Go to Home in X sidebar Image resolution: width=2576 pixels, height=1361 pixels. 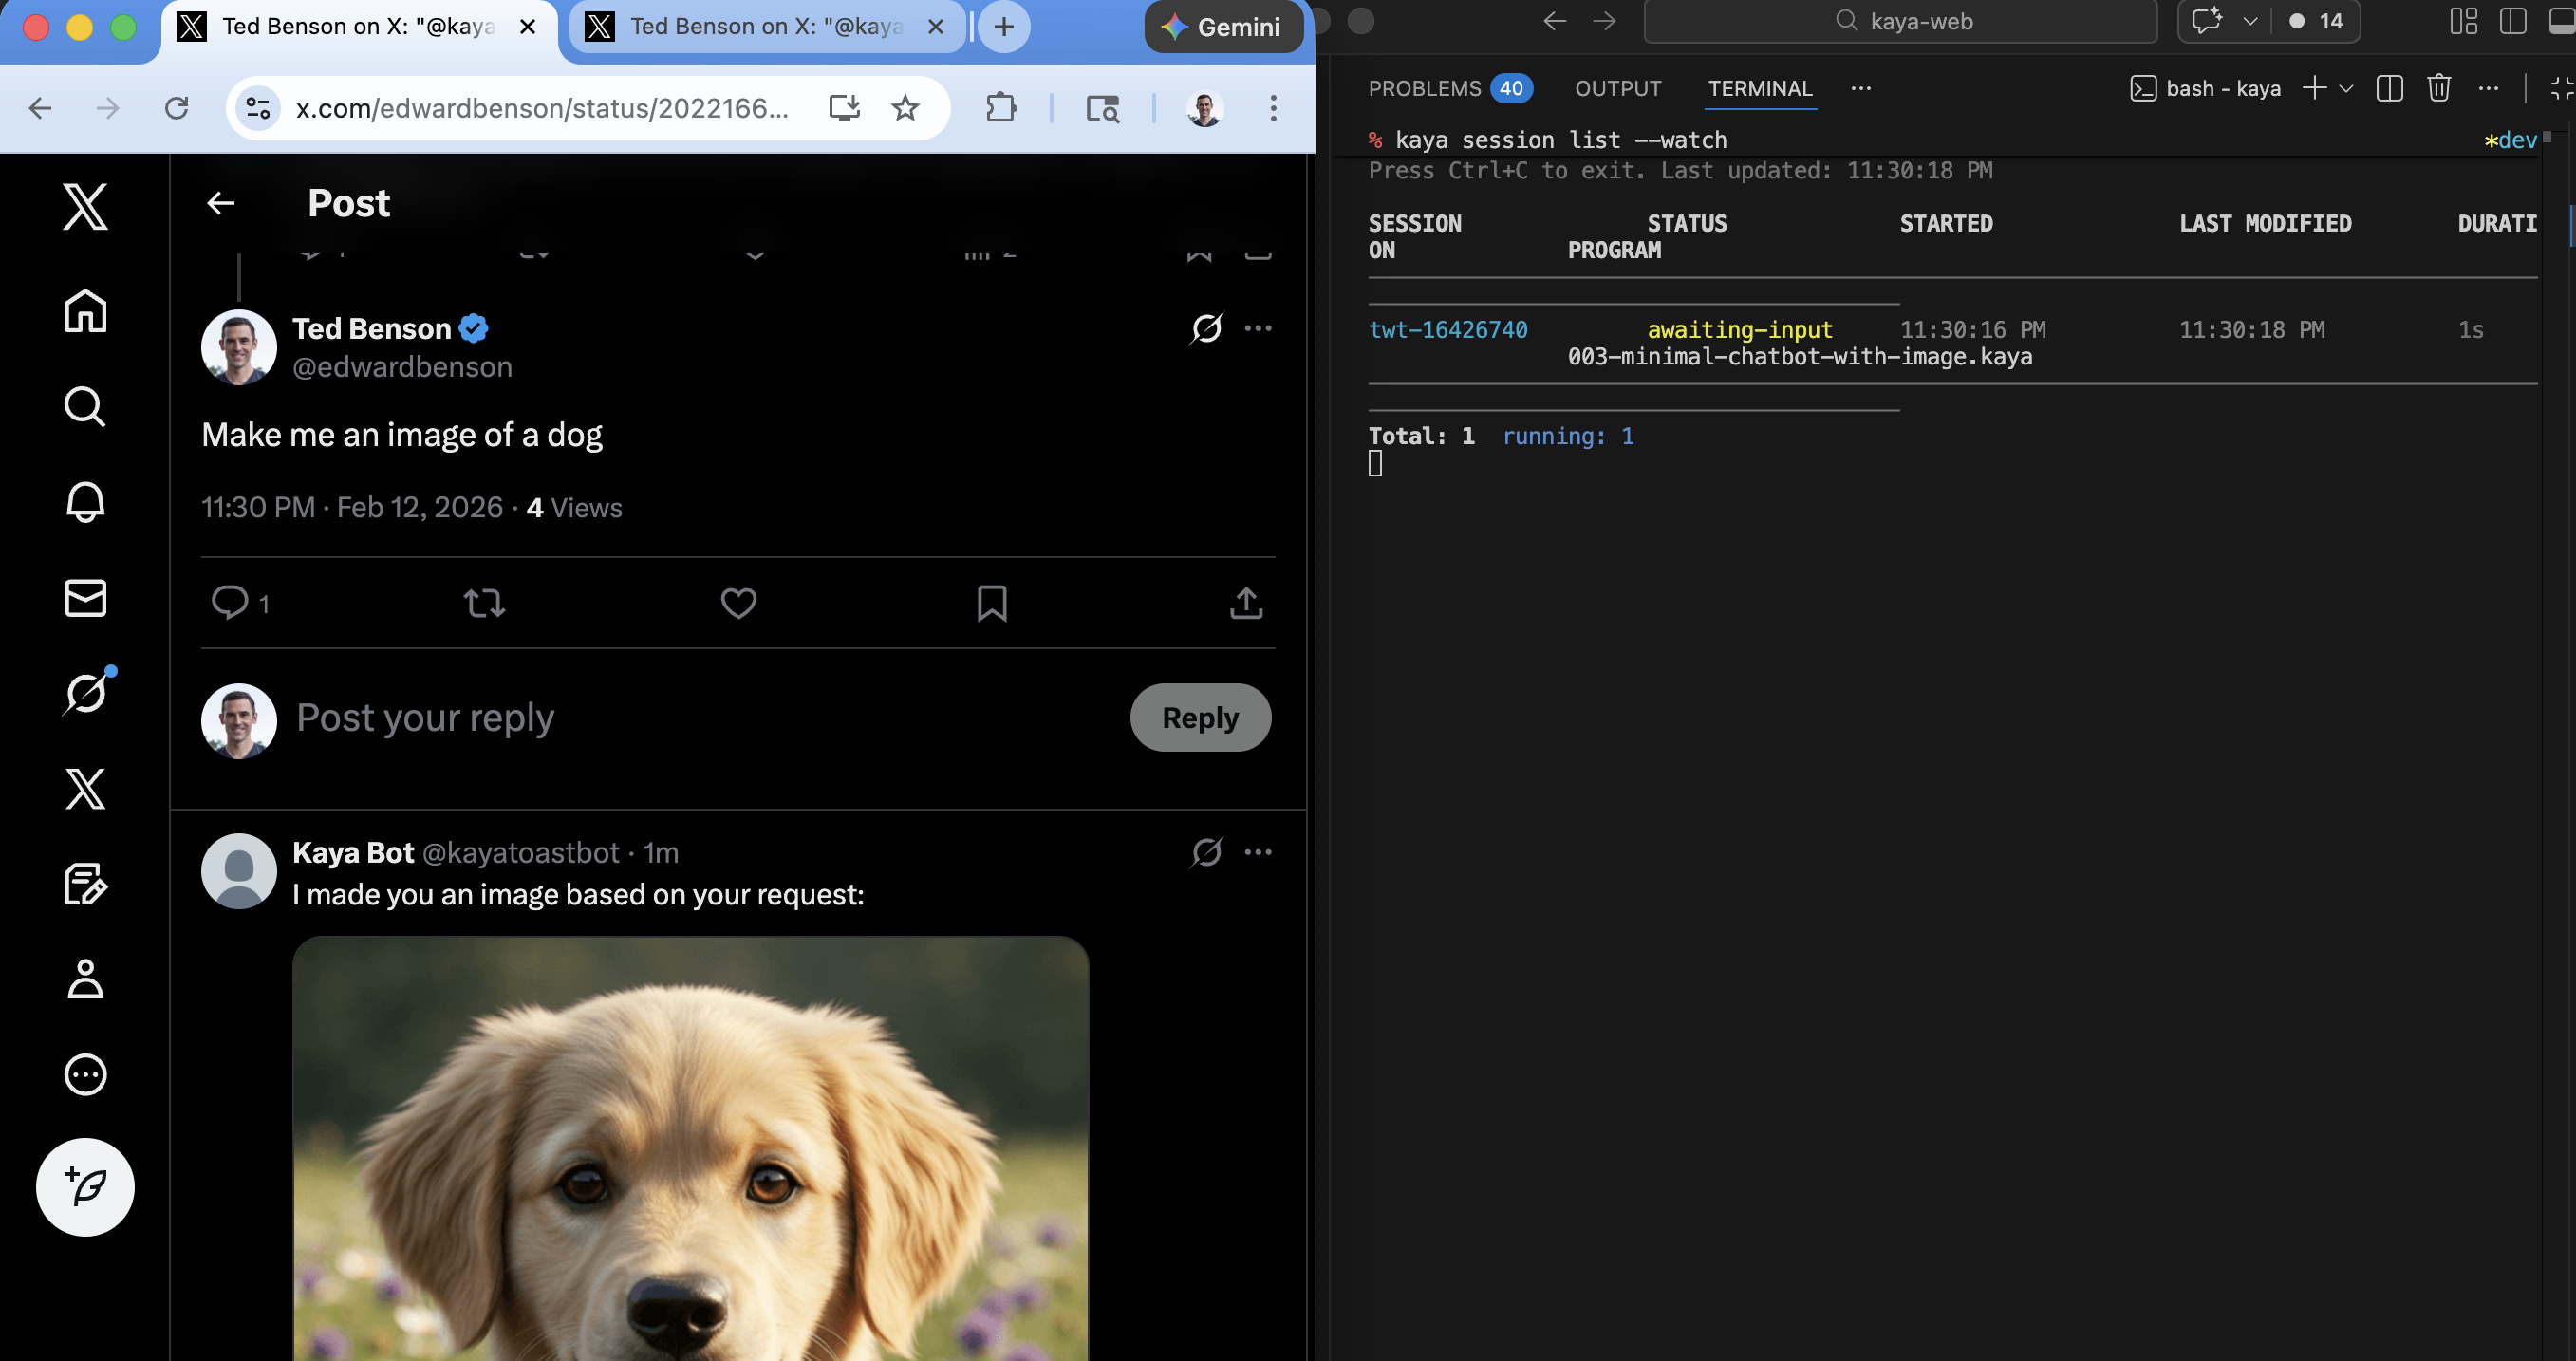(85, 311)
